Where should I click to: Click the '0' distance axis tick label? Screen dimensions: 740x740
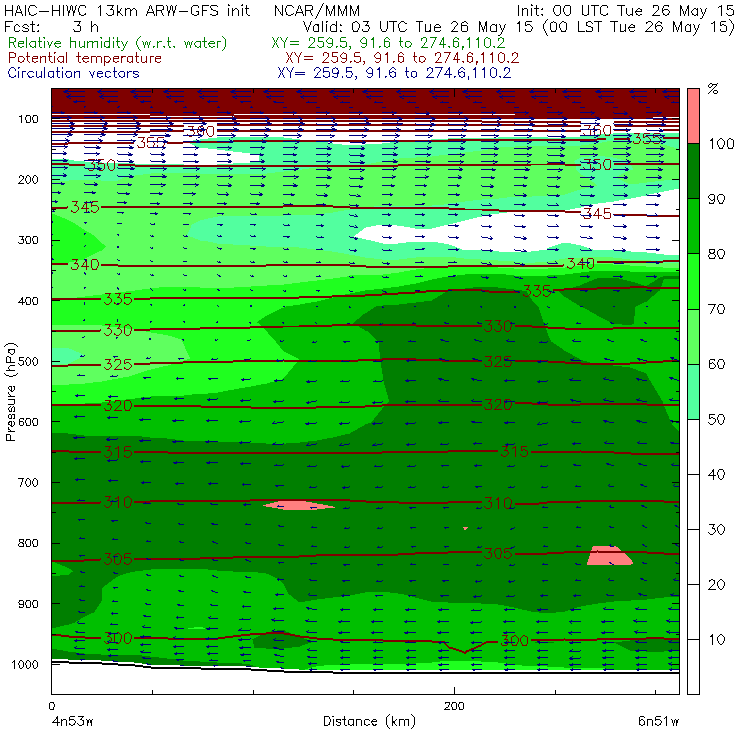point(52,706)
